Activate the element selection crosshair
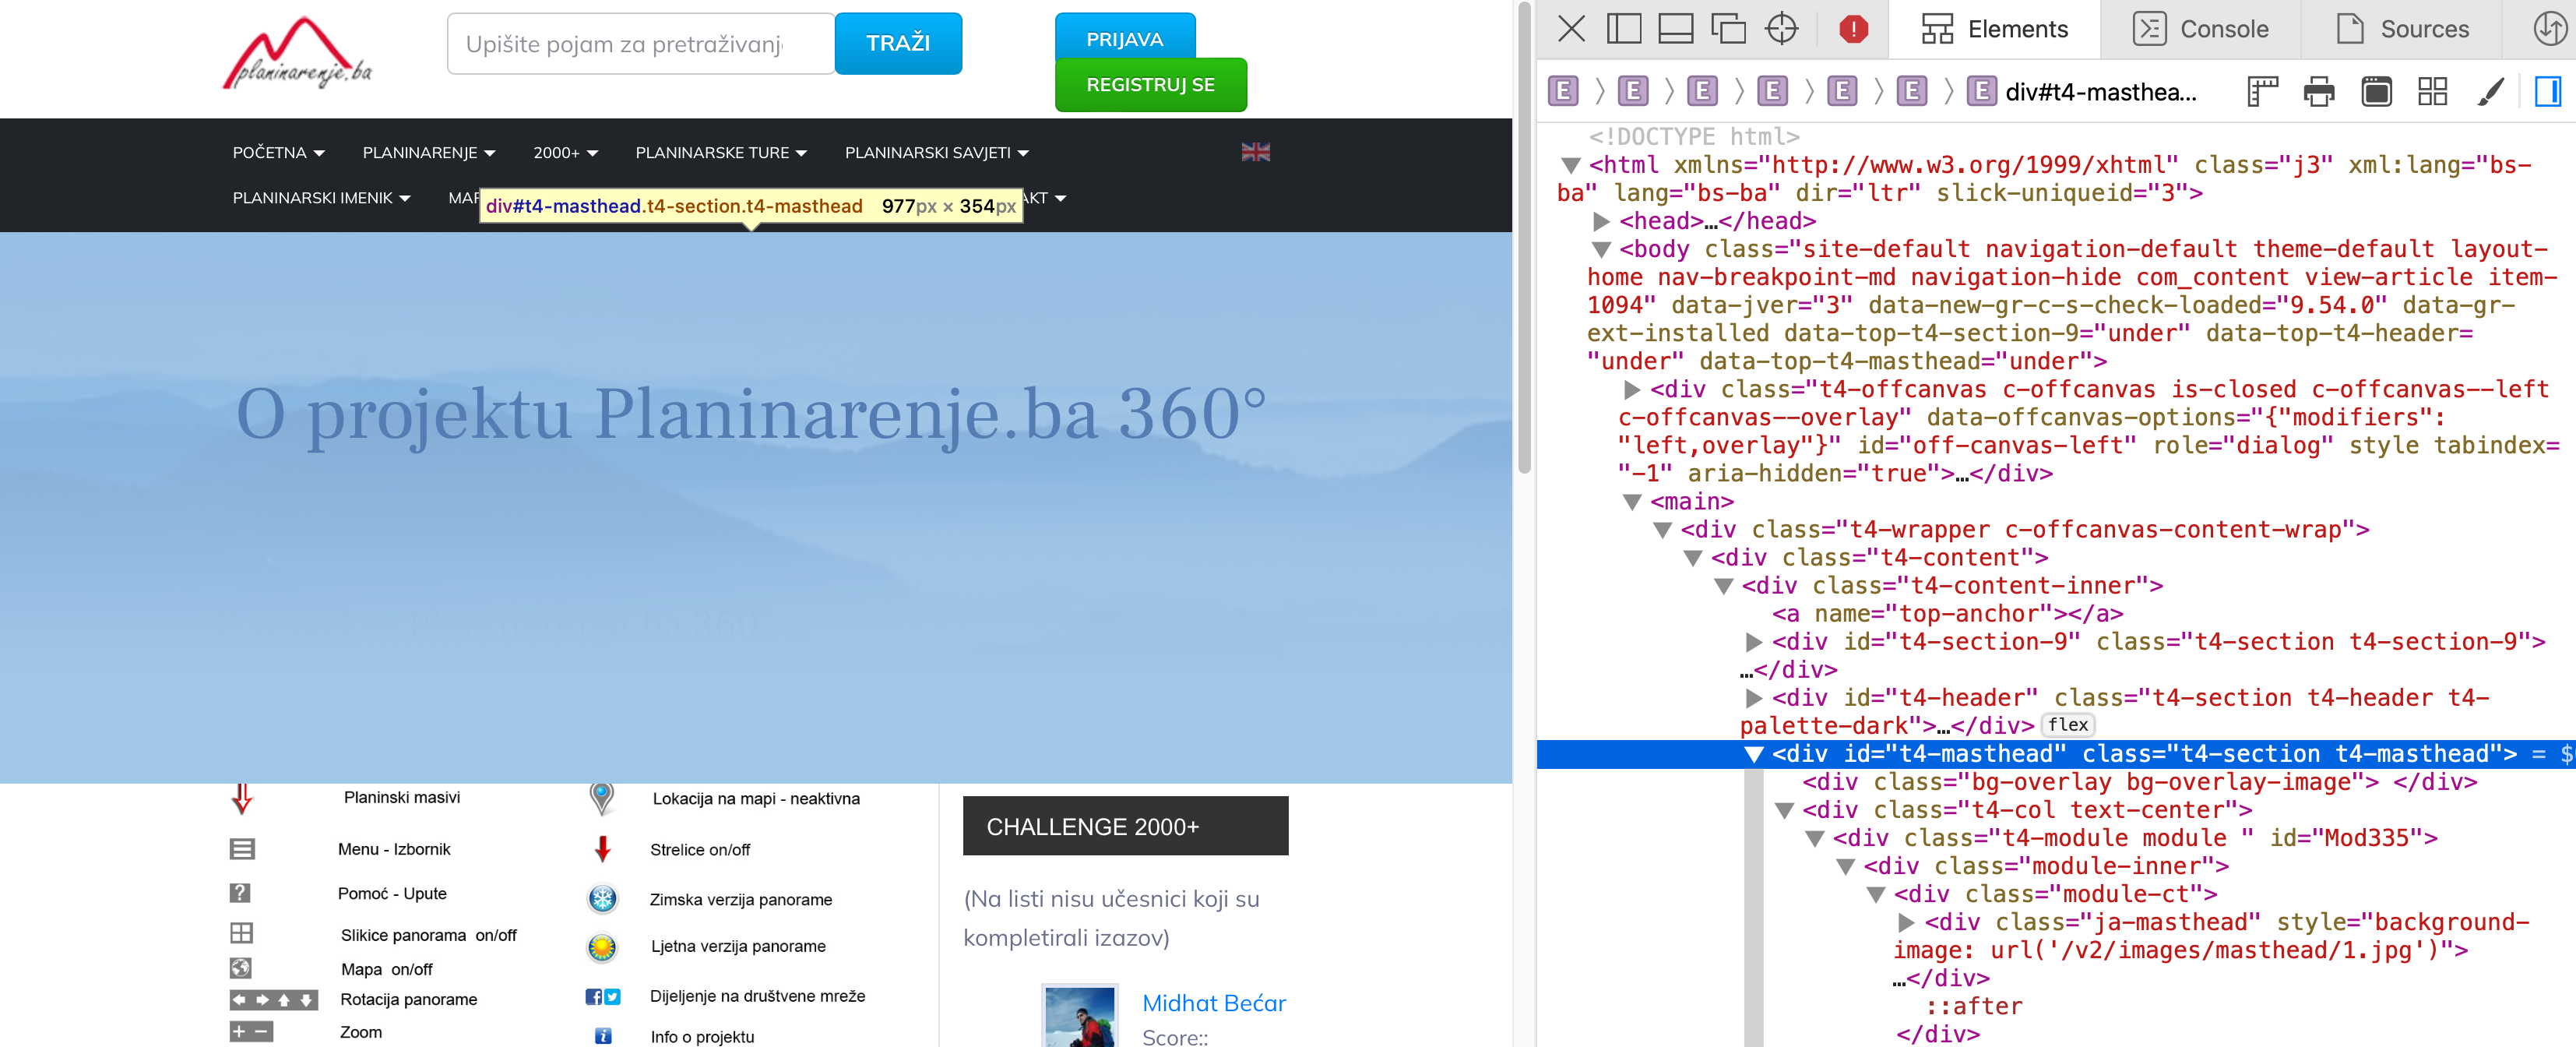This screenshot has height=1047, width=2576. pyautogui.click(x=1782, y=29)
